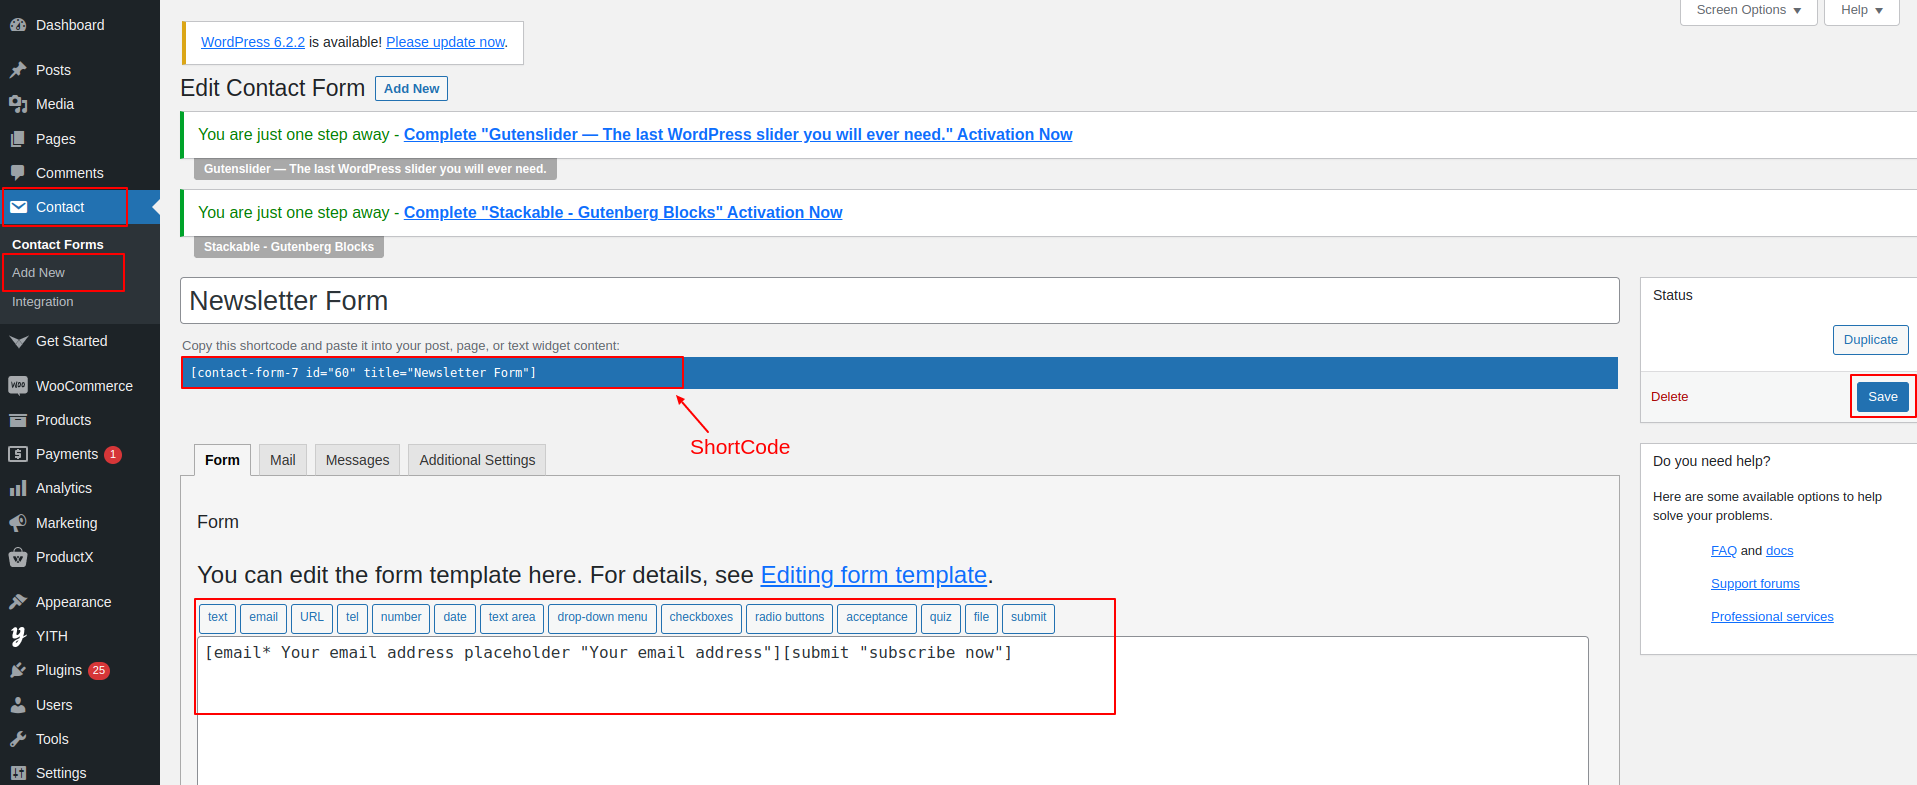
Task: Insert a file form tag
Action: [981, 618]
